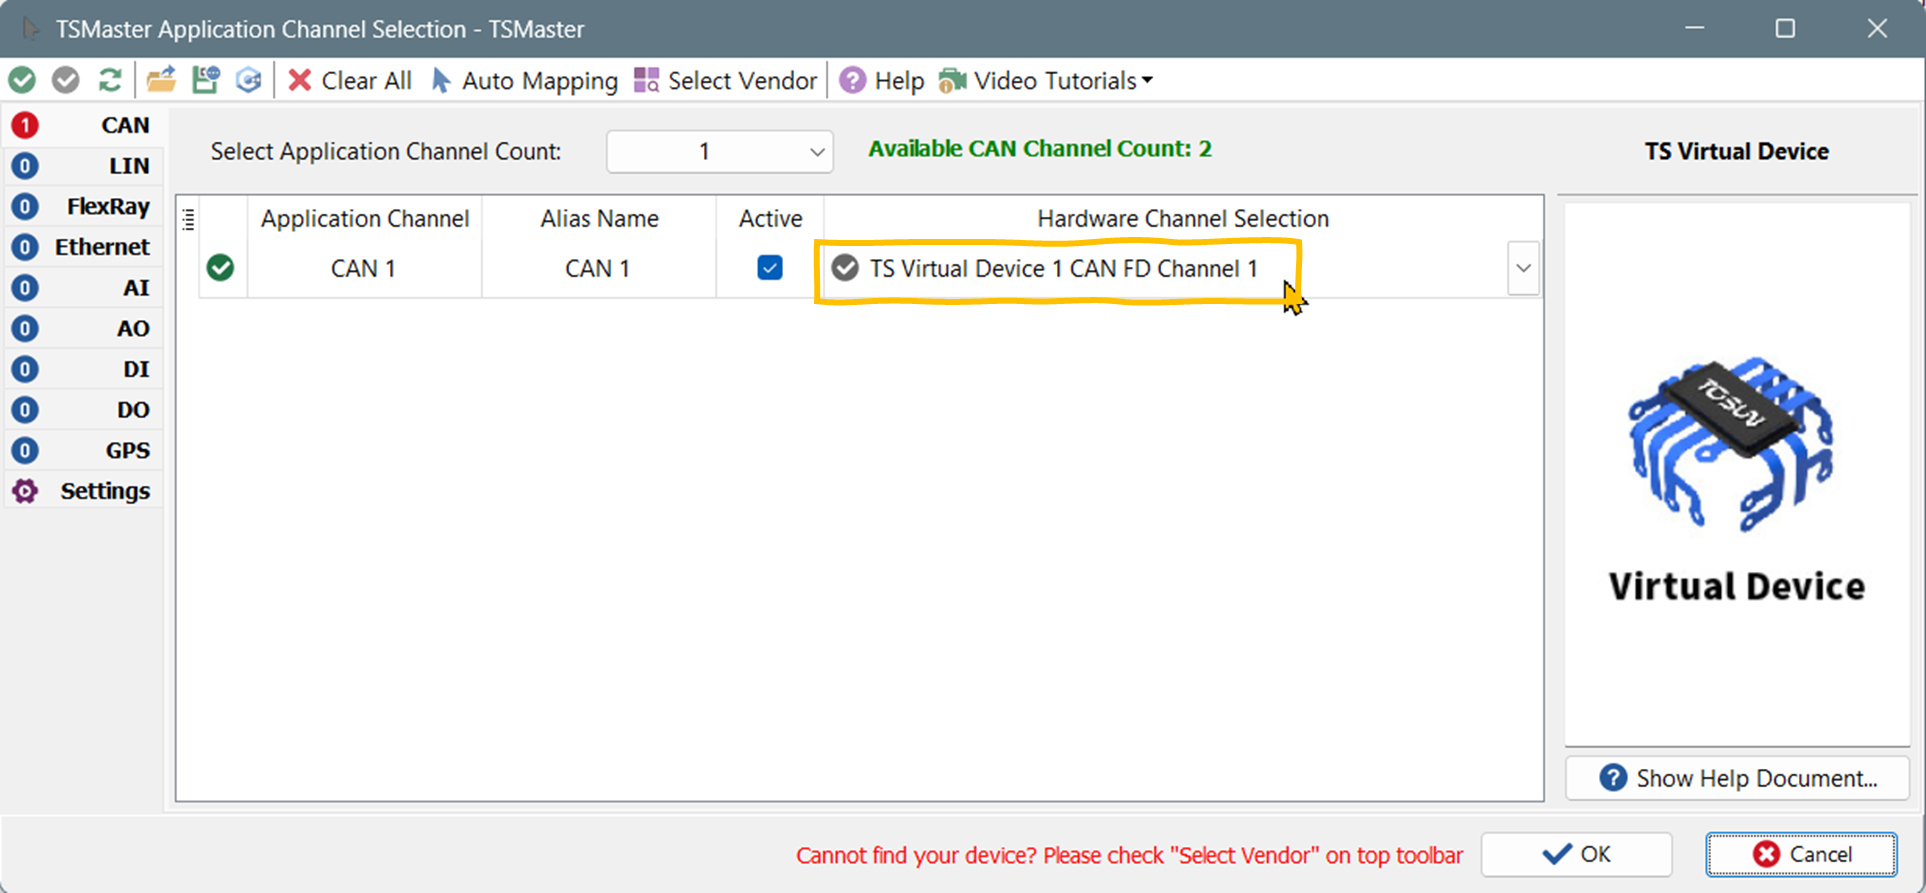Screen dimensions: 1926x893
Task: Close the TSMaster window
Action: point(1877,28)
